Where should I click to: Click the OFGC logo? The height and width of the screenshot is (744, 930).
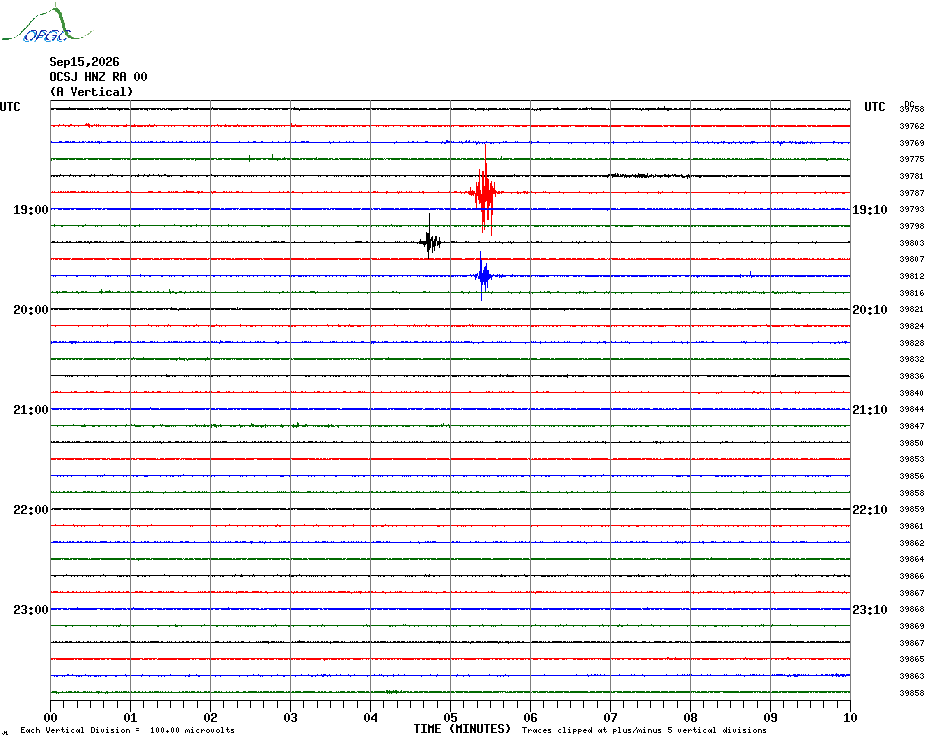(x=47, y=24)
